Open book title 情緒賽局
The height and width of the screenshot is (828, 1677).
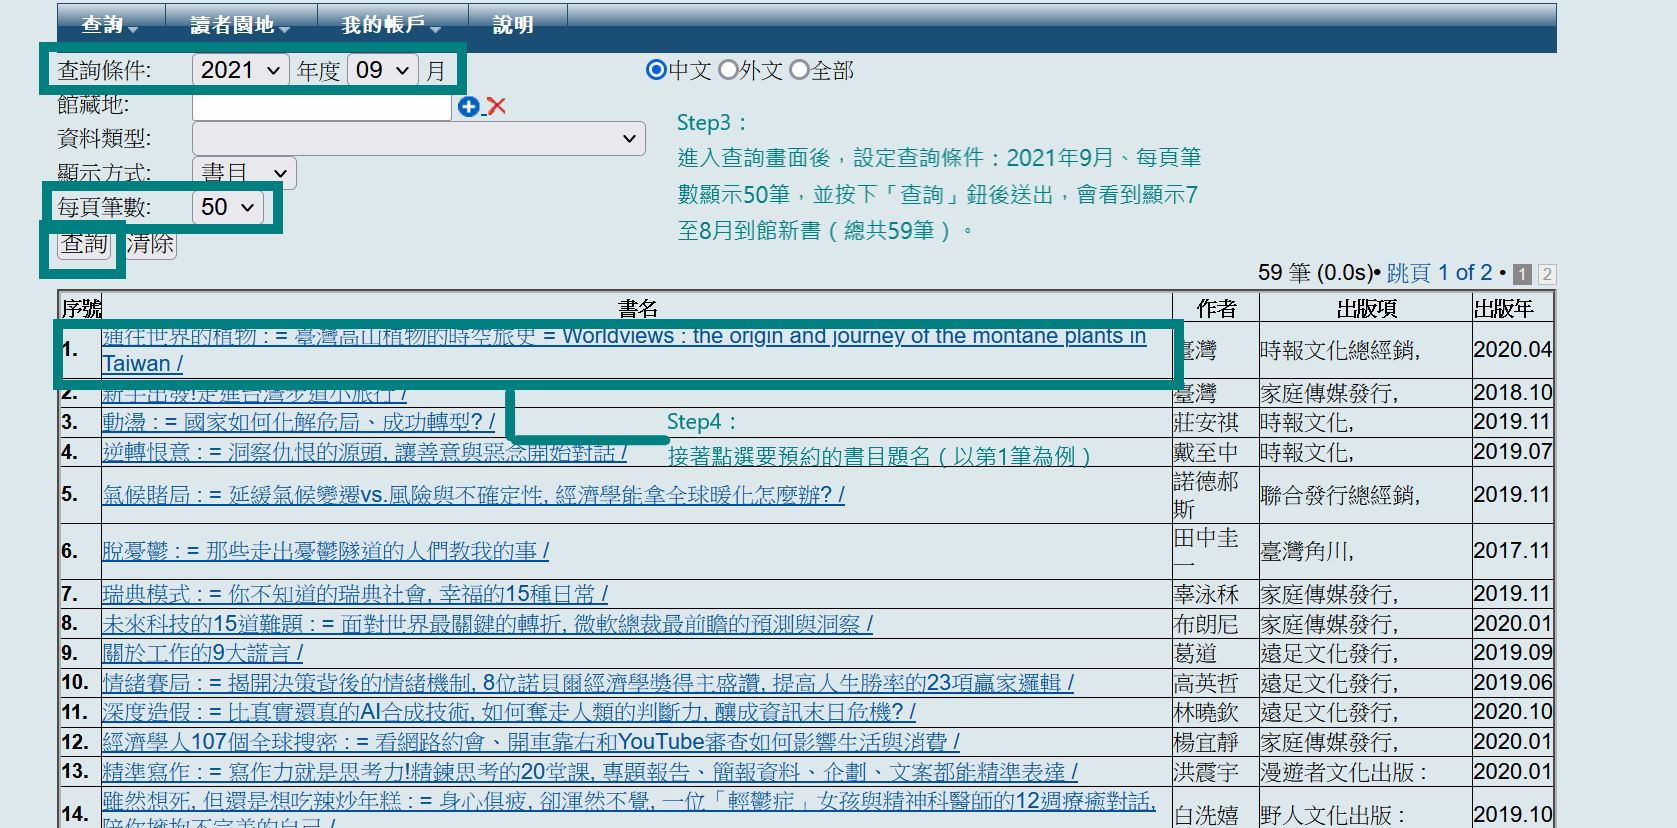click(588, 683)
